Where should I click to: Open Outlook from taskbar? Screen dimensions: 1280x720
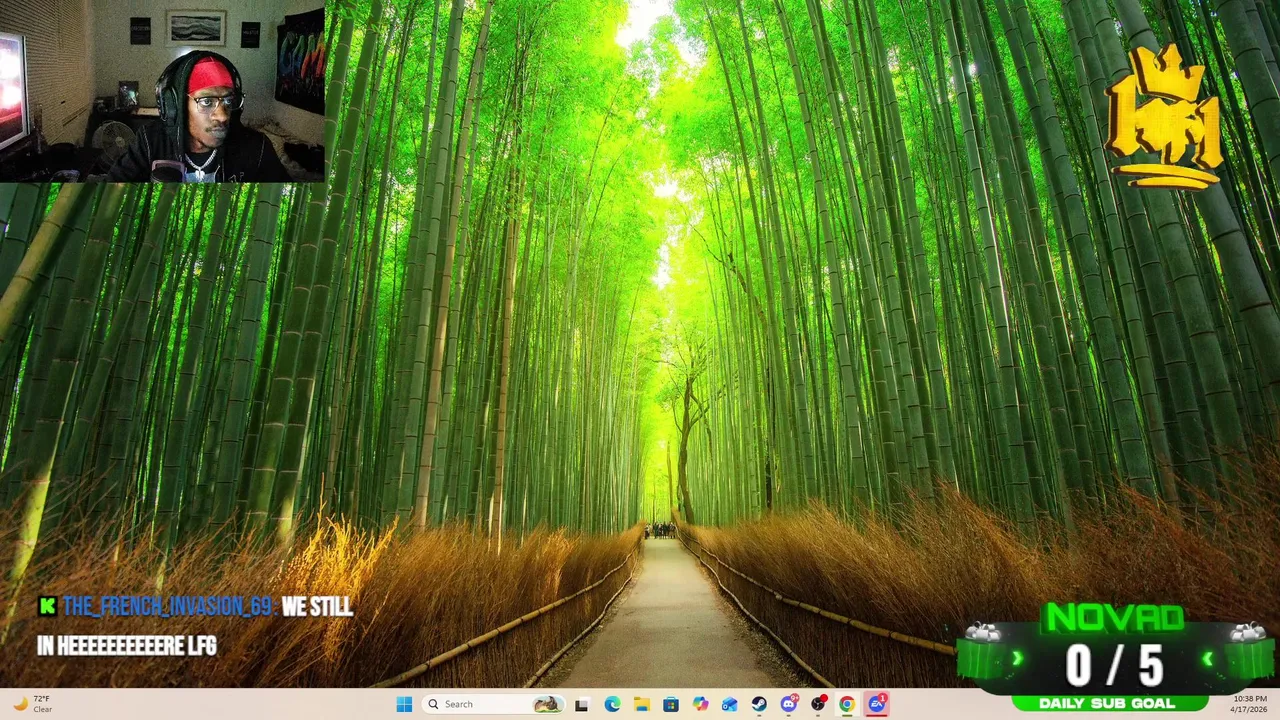tap(730, 704)
